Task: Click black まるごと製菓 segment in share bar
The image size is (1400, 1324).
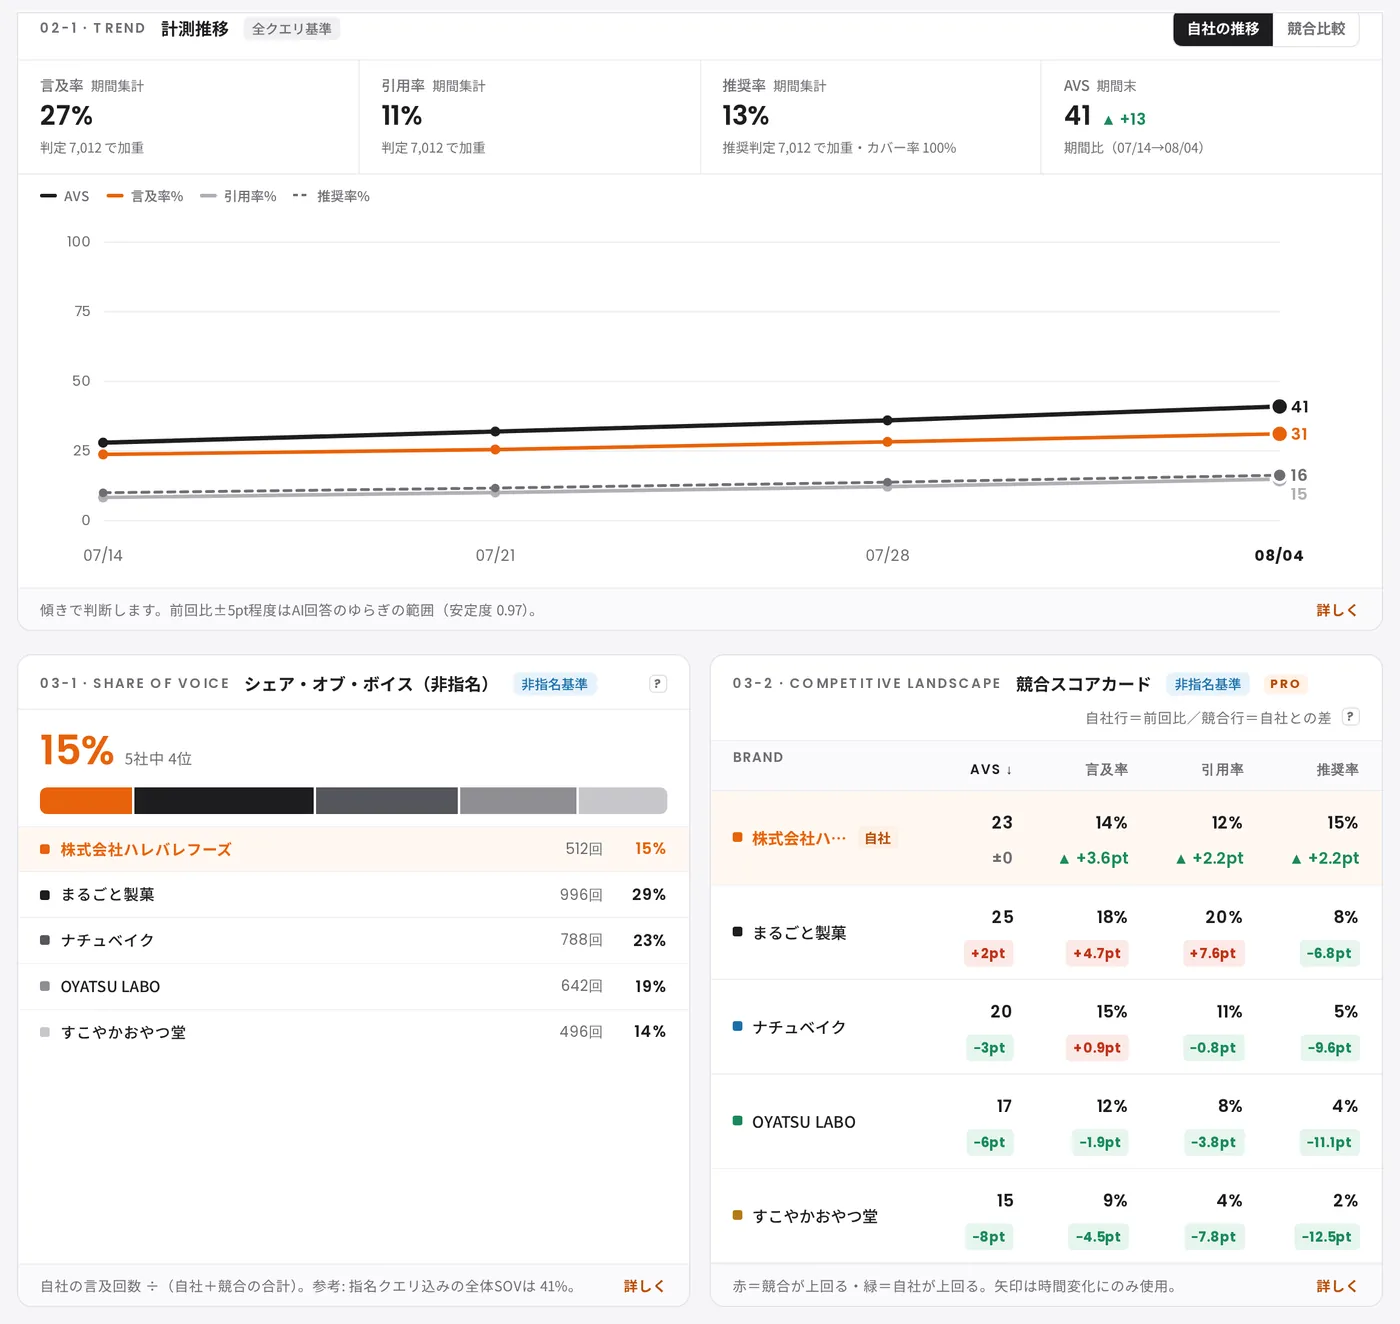Action: tap(224, 800)
